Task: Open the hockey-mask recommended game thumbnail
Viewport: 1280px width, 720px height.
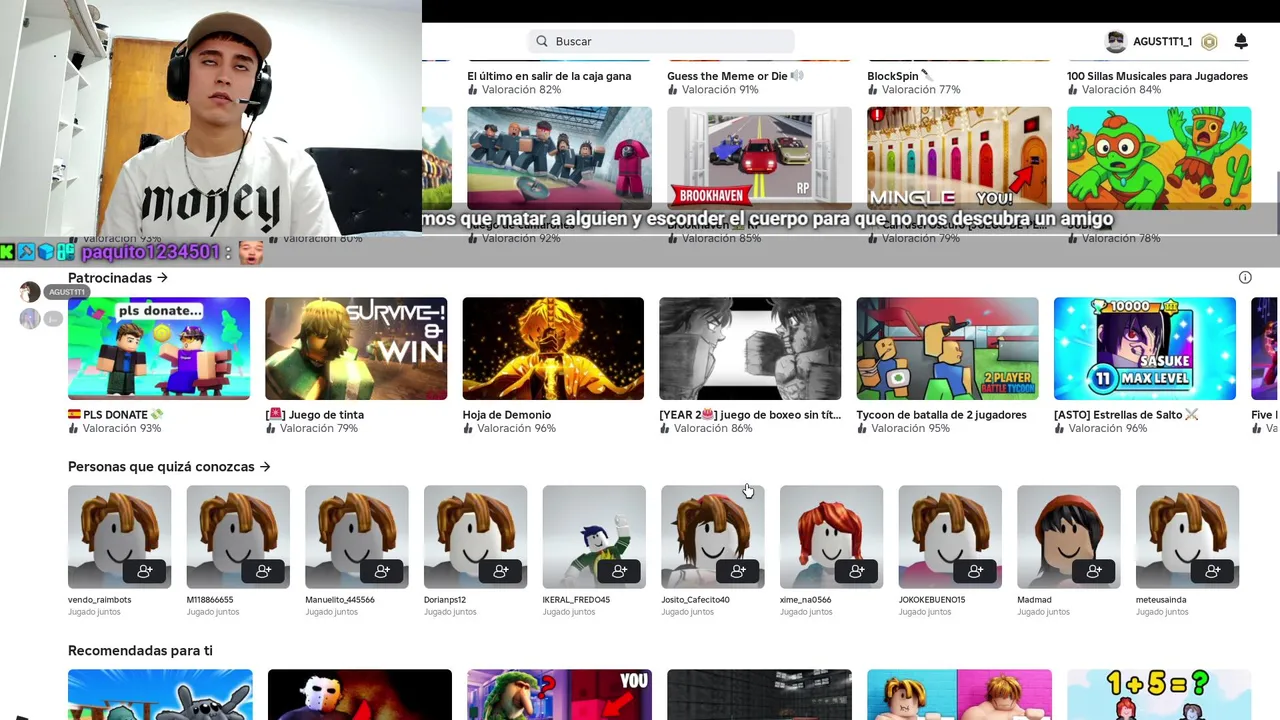Action: click(360, 695)
